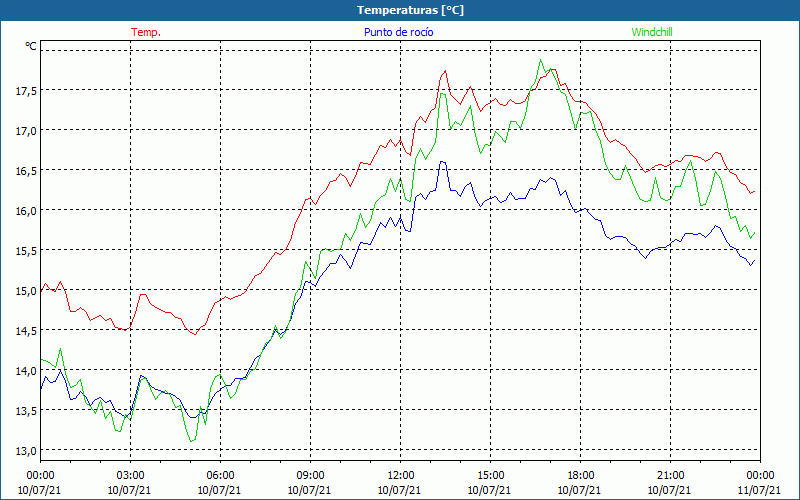Click the Temperaturas [°C] chart title

pos(410,10)
